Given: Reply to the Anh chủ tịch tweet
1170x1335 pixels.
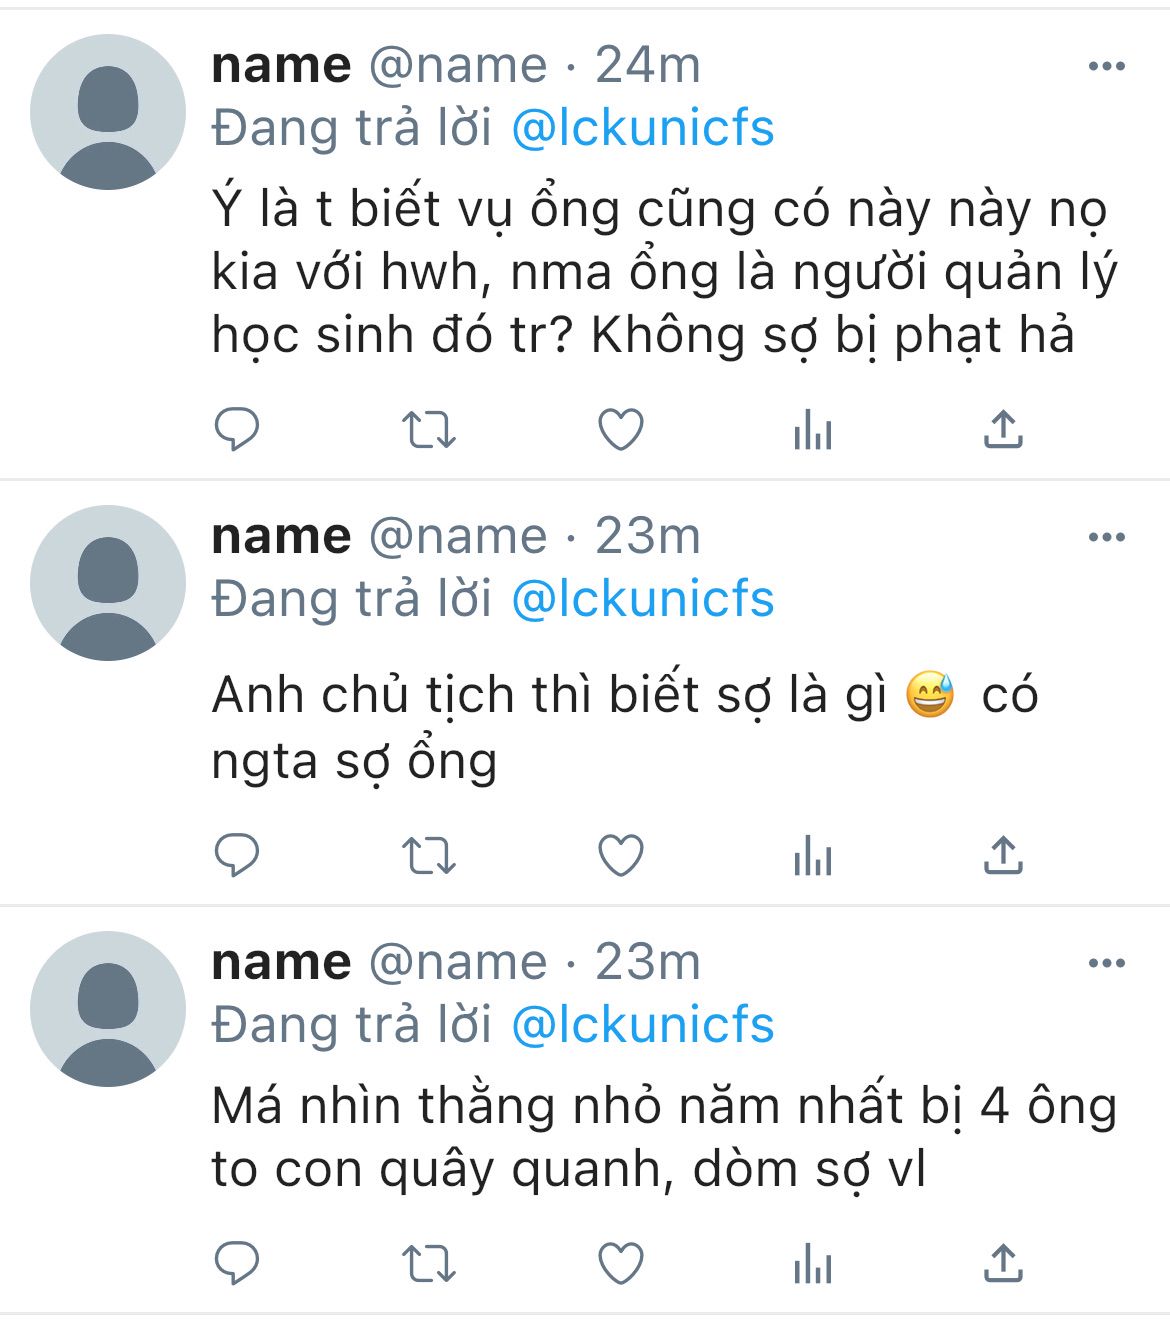Looking at the screenshot, I should [237, 856].
